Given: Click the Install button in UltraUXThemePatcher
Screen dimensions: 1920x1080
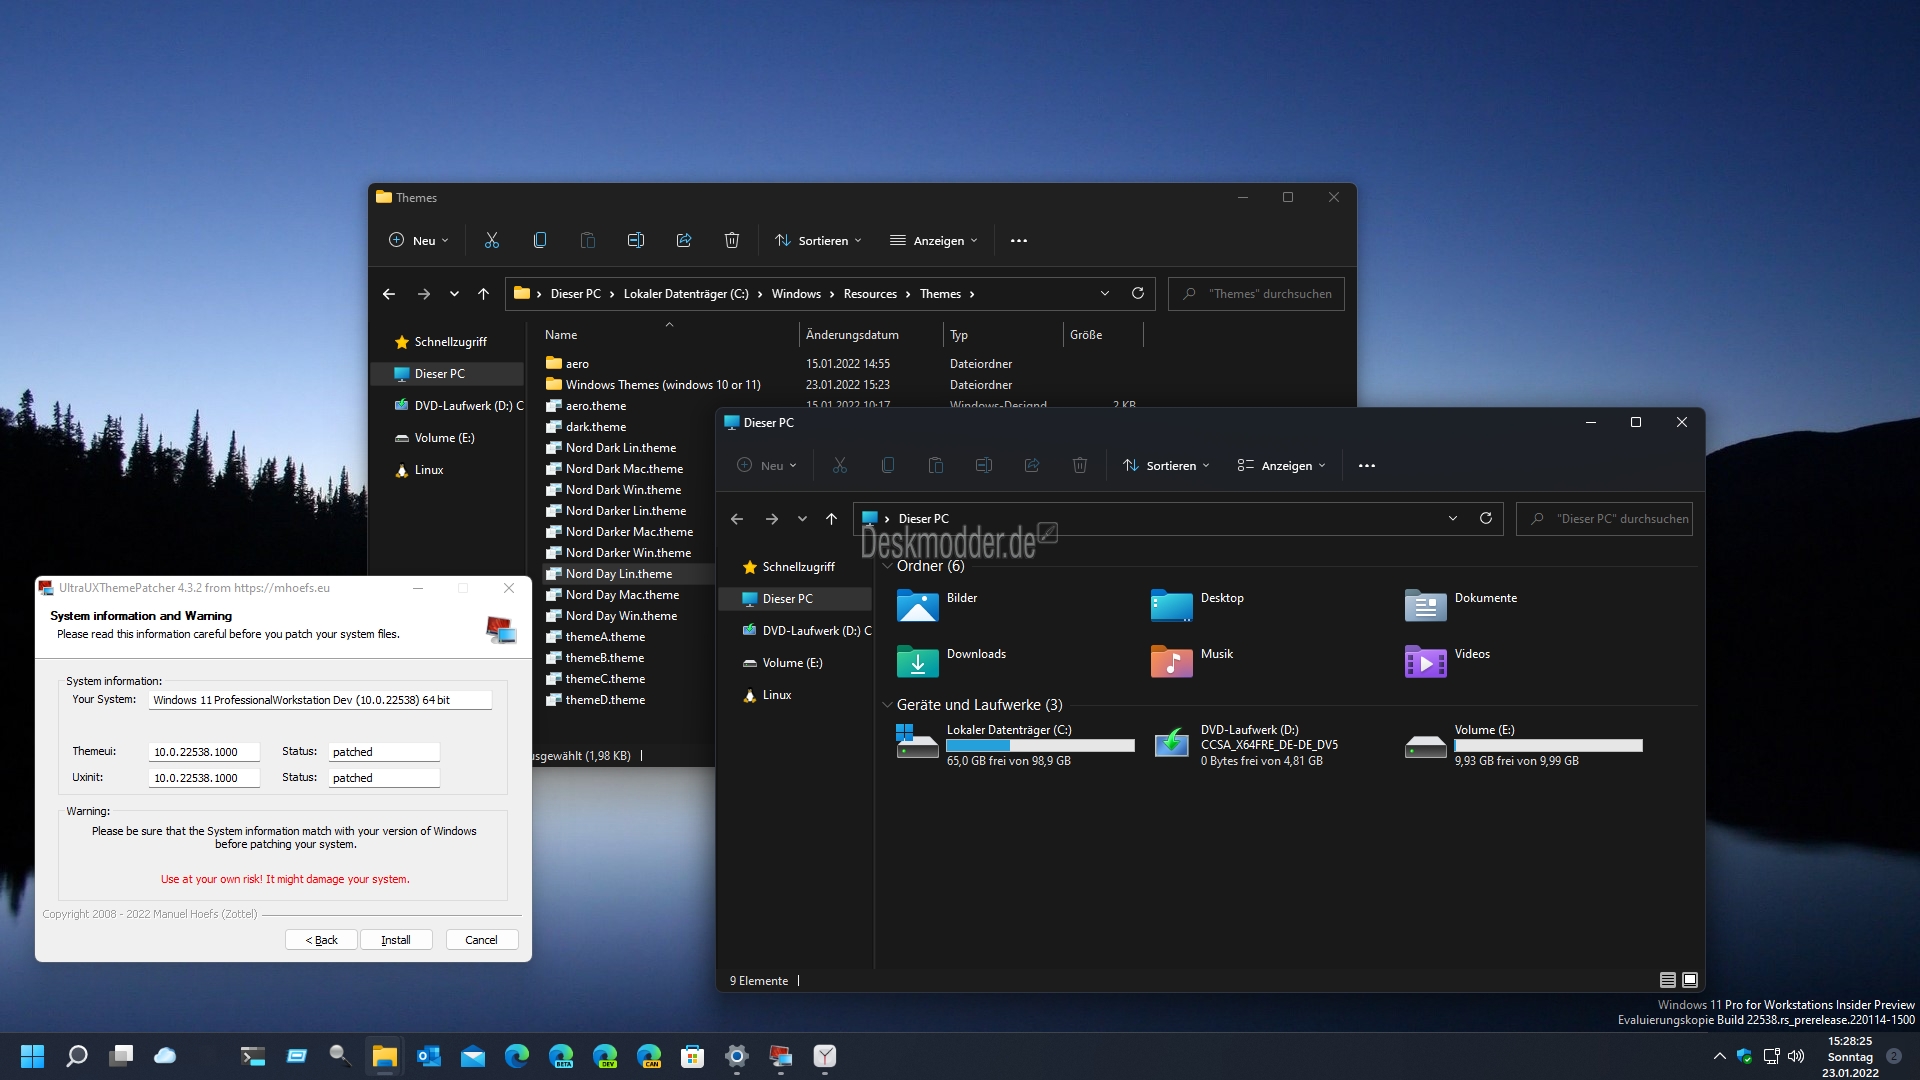Looking at the screenshot, I should click(396, 939).
